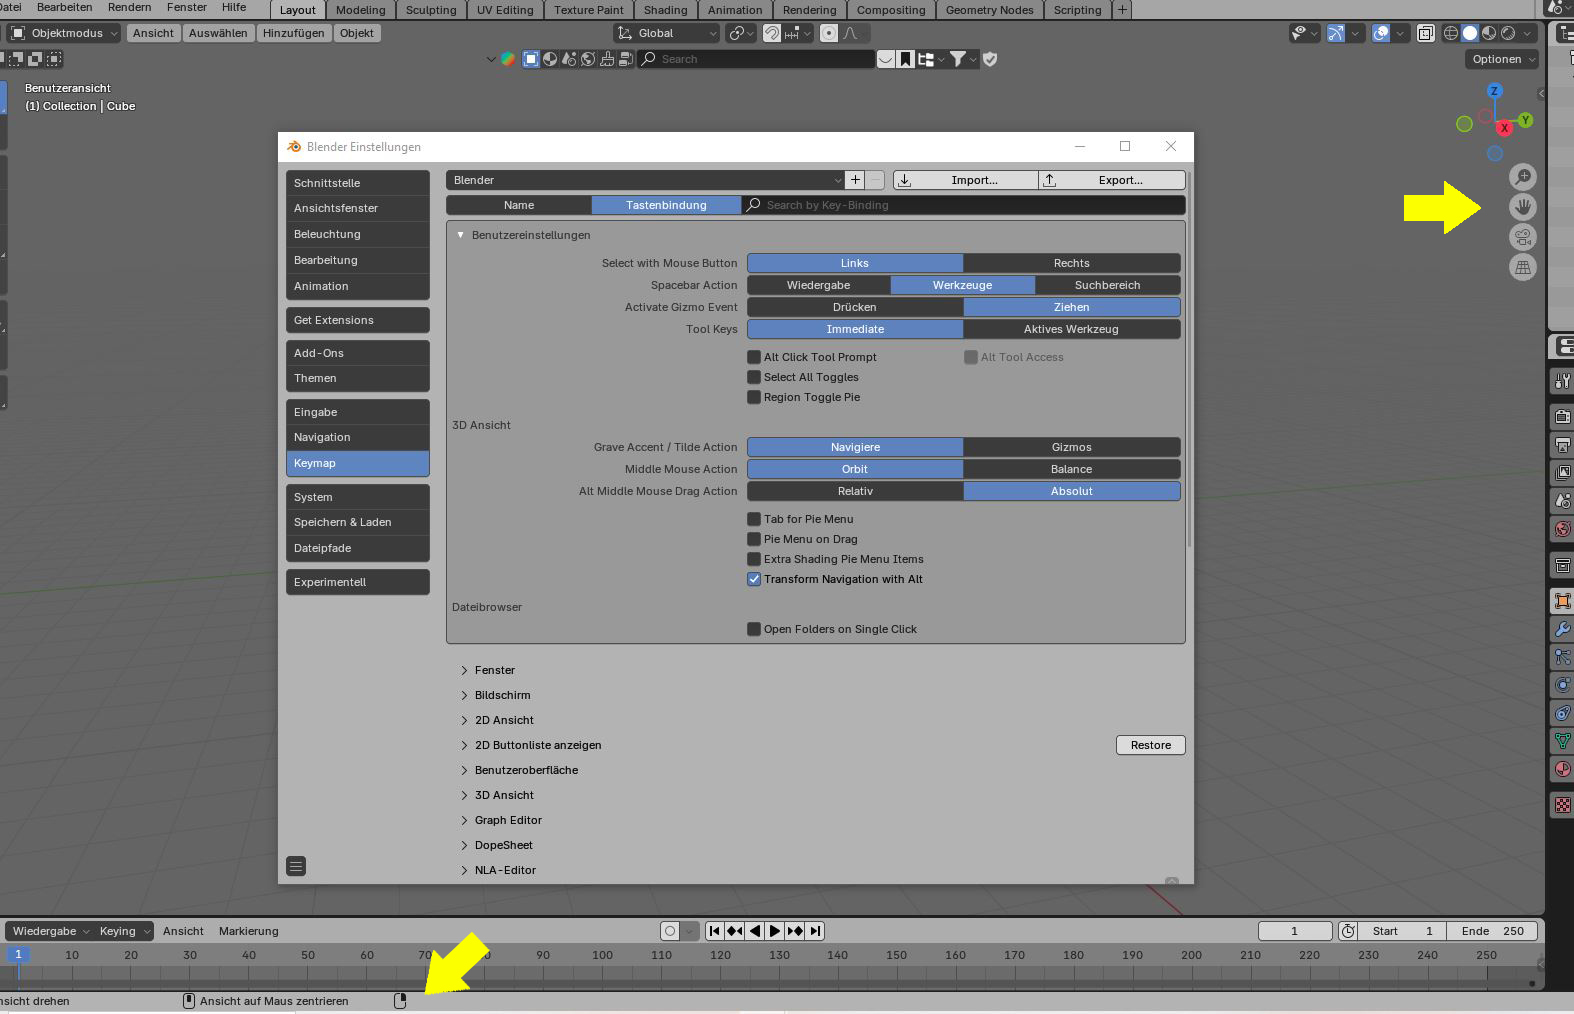
Task: Click the red X axis of the navigation gizmo
Action: (1504, 128)
